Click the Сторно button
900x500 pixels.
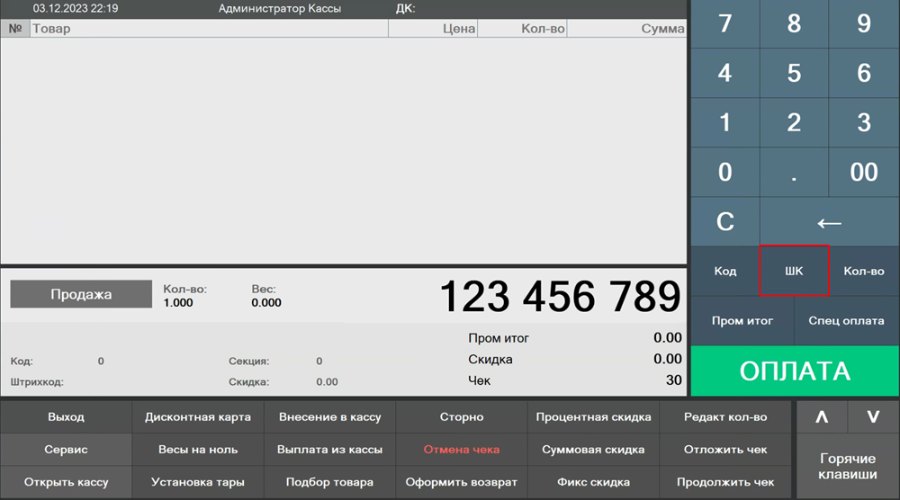pos(461,417)
